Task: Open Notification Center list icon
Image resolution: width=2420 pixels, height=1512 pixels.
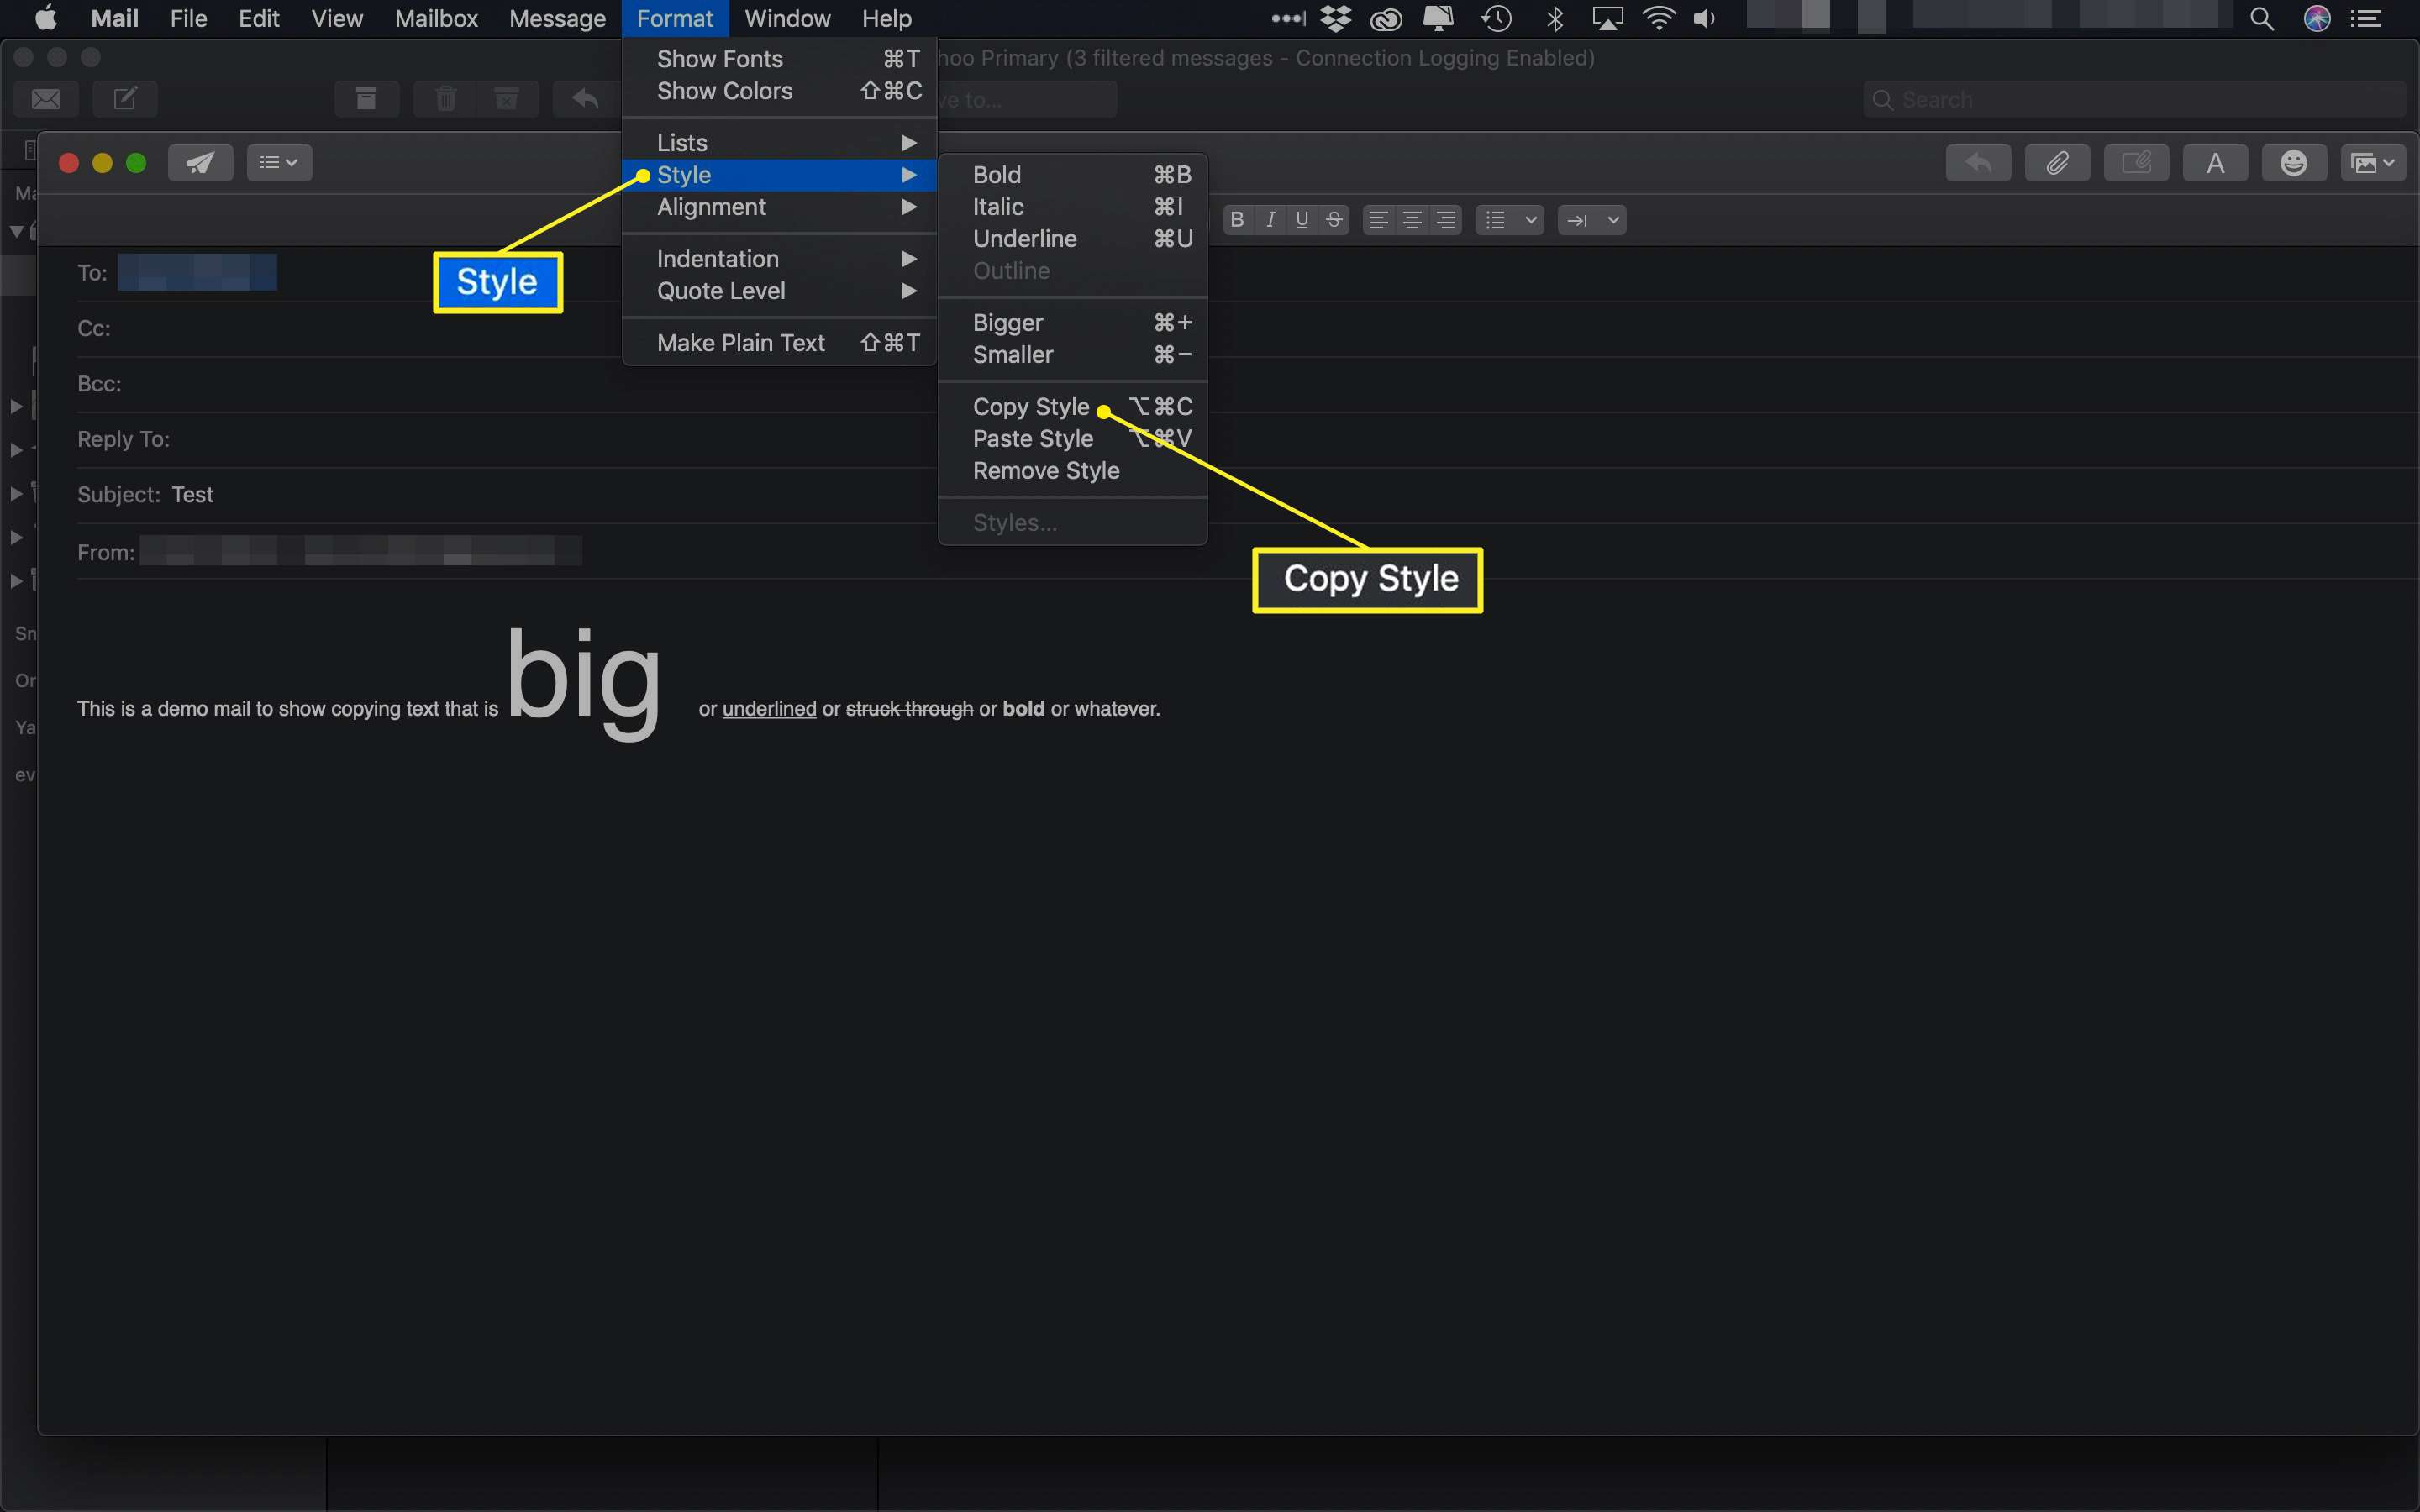Action: (x=2365, y=18)
